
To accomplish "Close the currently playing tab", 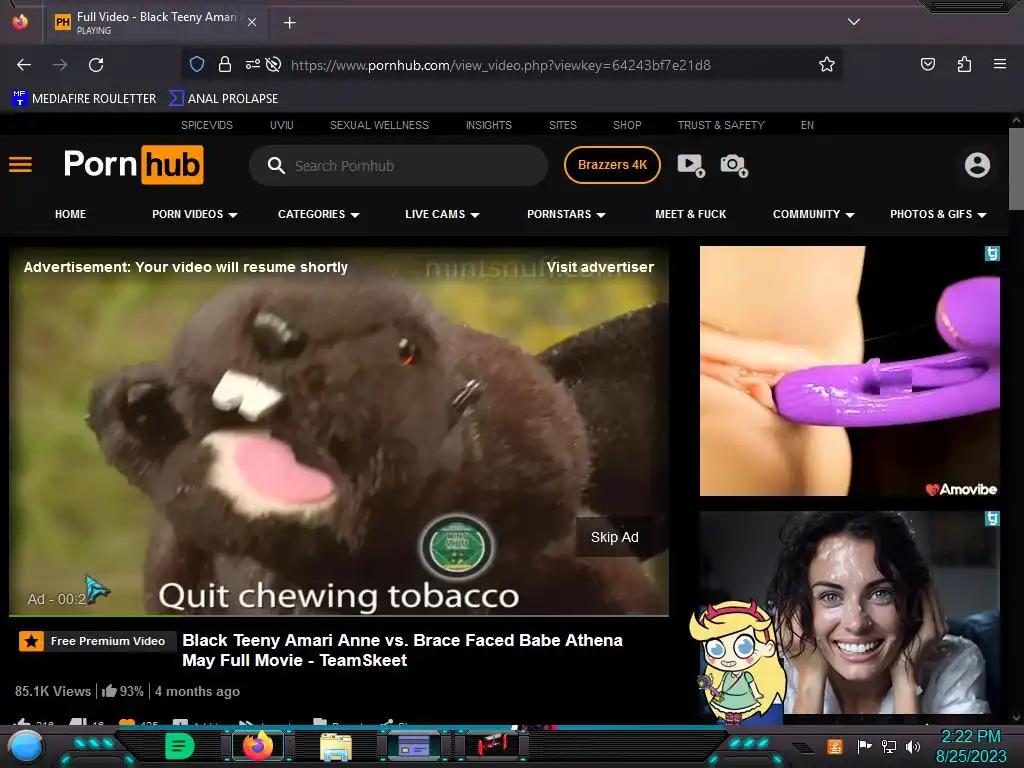I will pyautogui.click(x=252, y=22).
